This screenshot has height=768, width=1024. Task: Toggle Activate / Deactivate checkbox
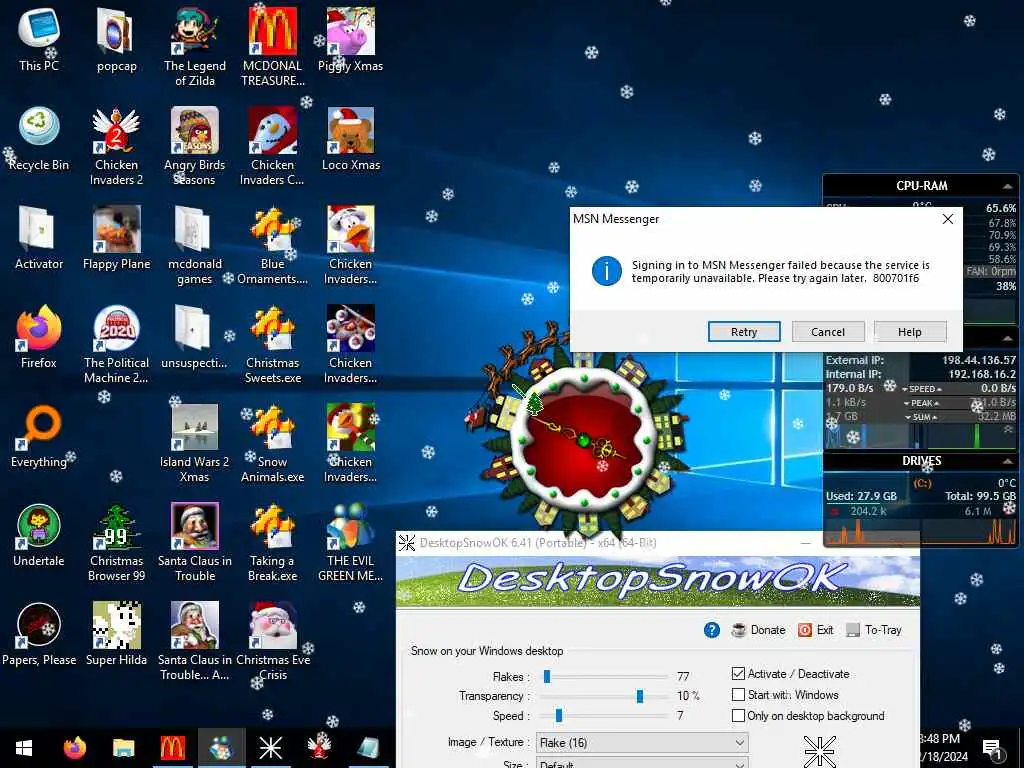point(738,673)
